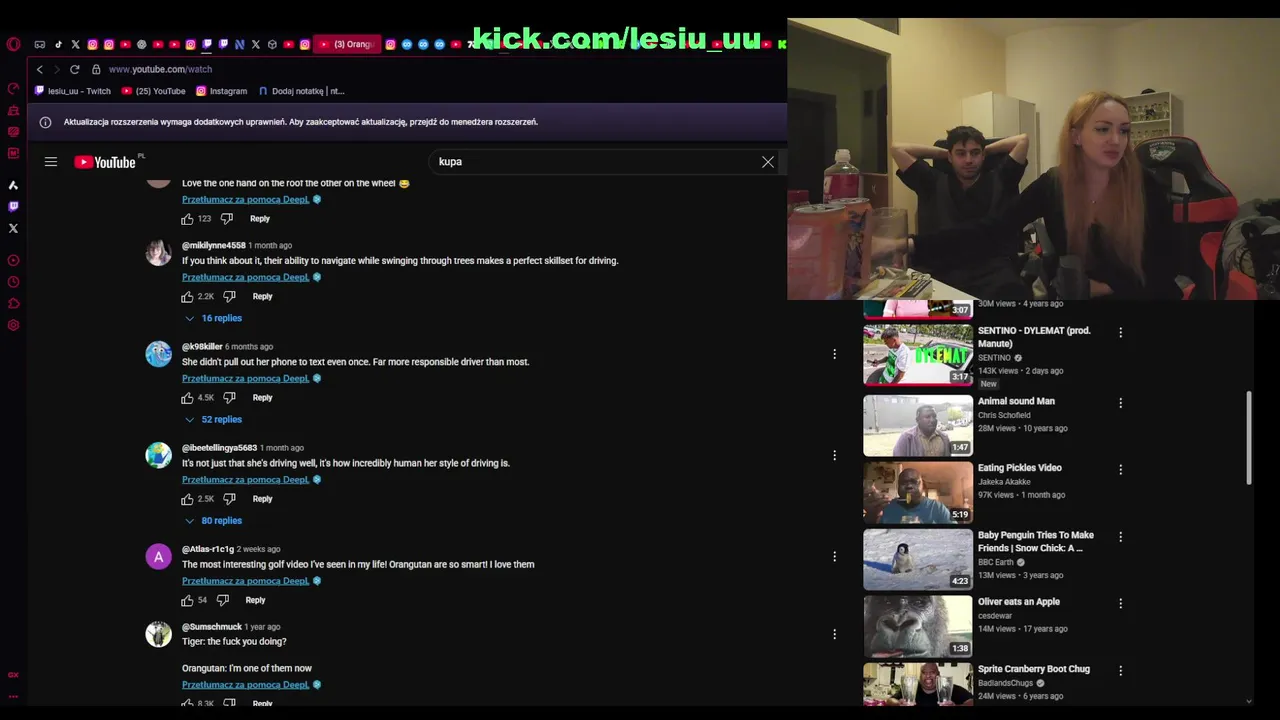Go back with the browser back arrow

[x=40, y=70]
